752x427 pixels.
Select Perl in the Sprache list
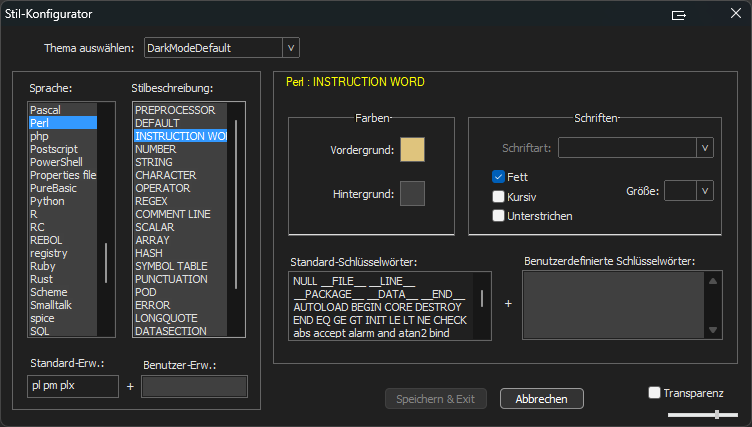point(63,123)
